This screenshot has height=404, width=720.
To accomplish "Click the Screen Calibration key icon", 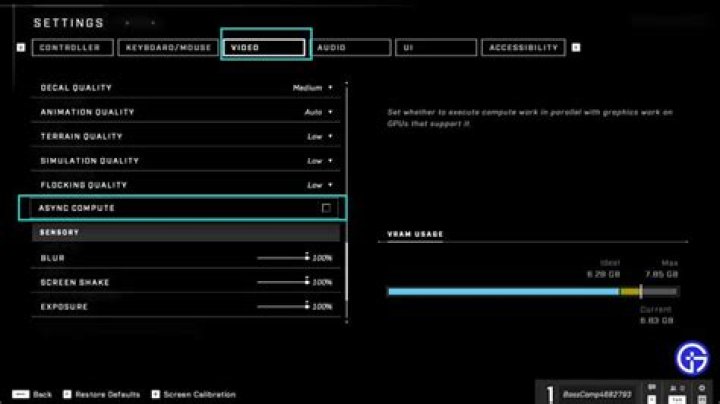I will (x=155, y=394).
